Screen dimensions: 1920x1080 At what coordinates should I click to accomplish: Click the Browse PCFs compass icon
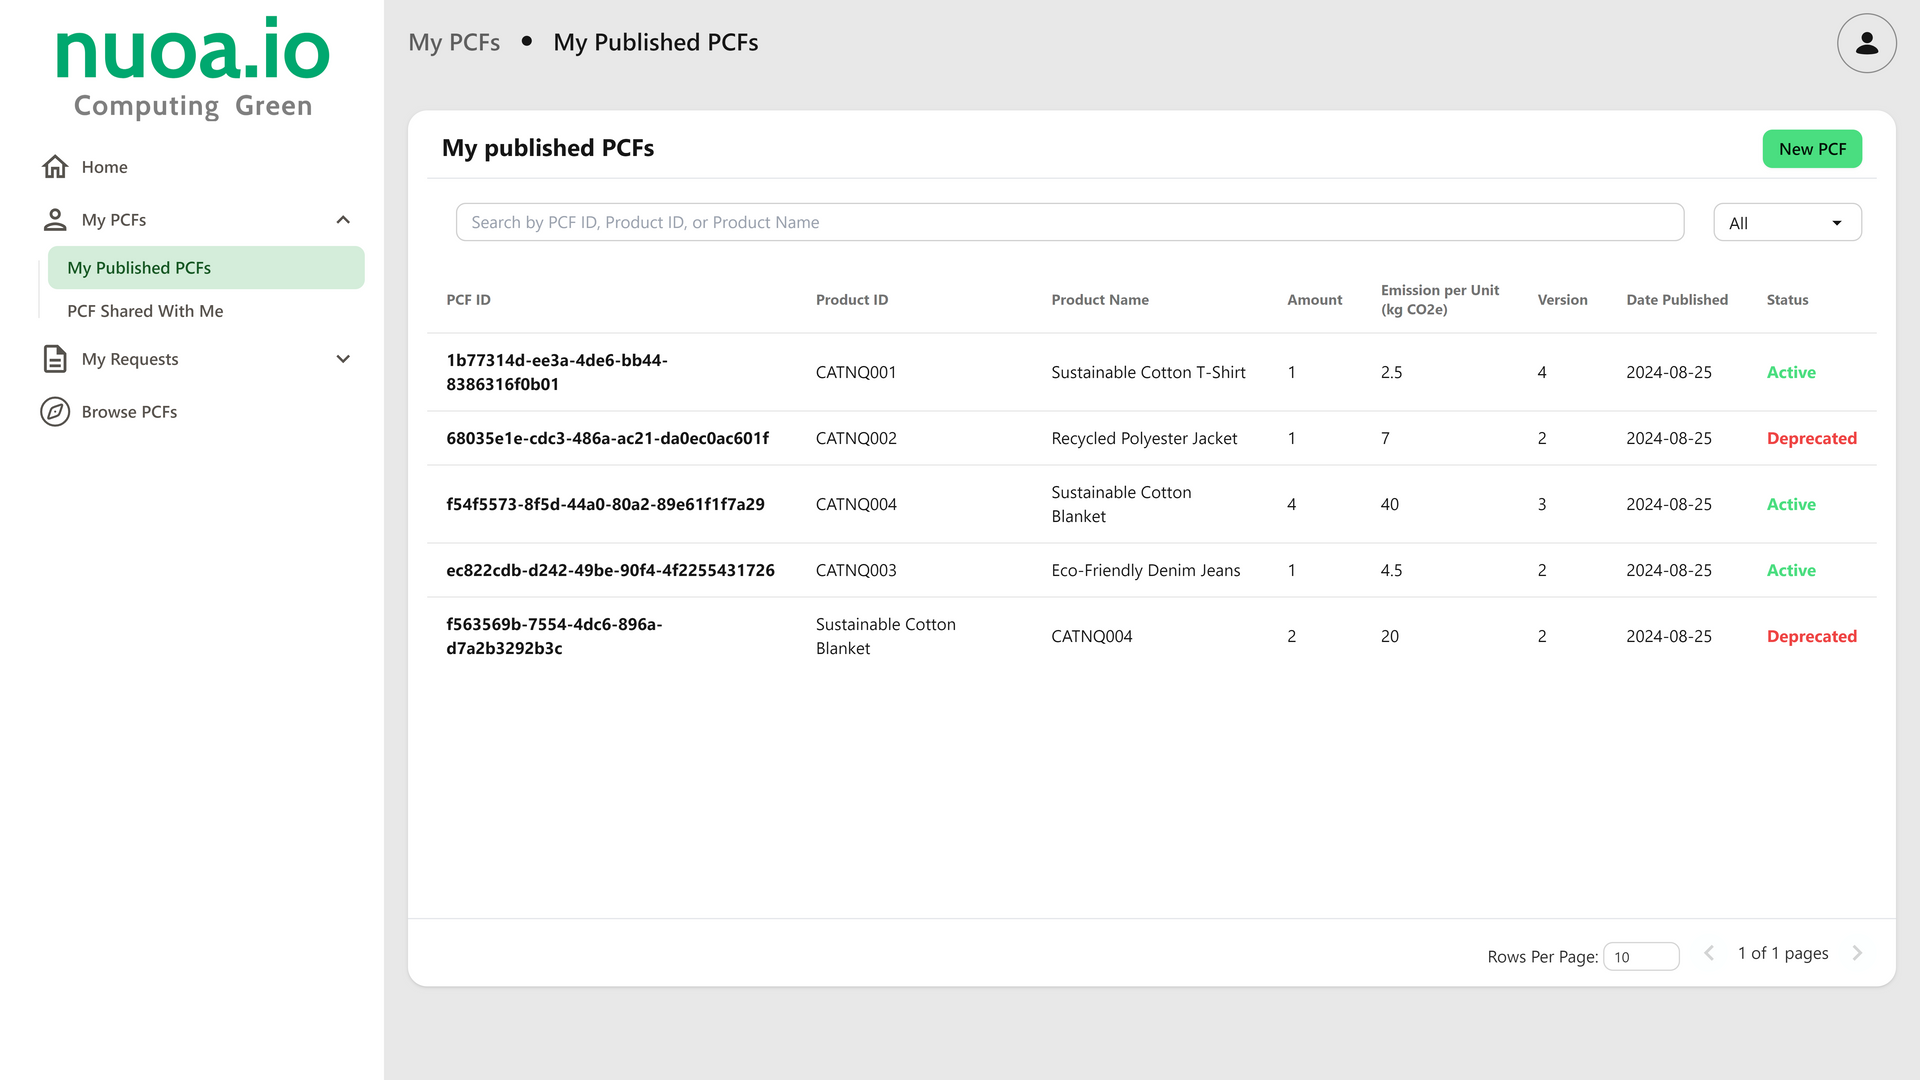pos(55,412)
